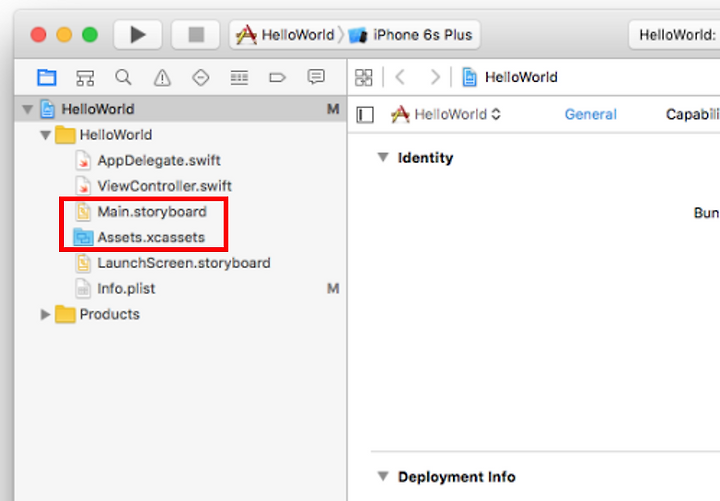
Task: Select the Products folder
Action: pos(180,315)
